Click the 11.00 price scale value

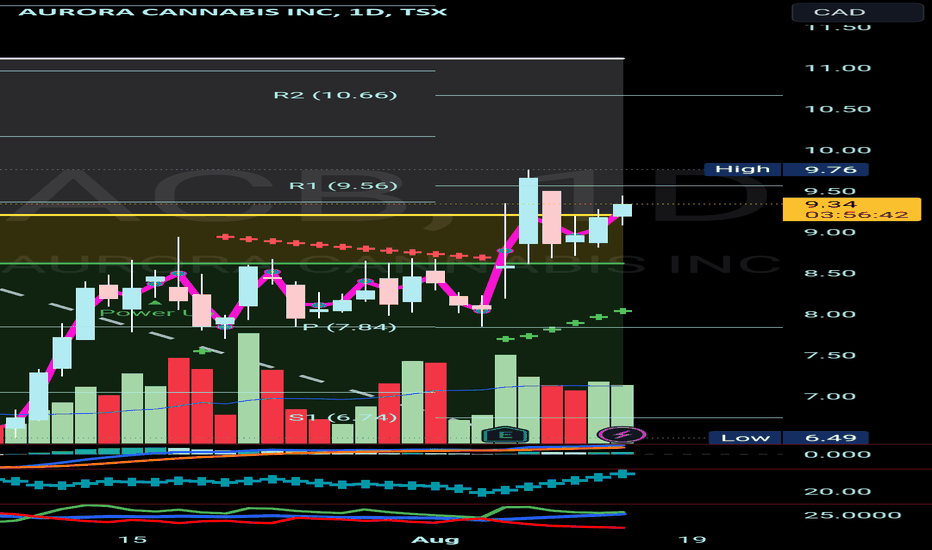837,68
